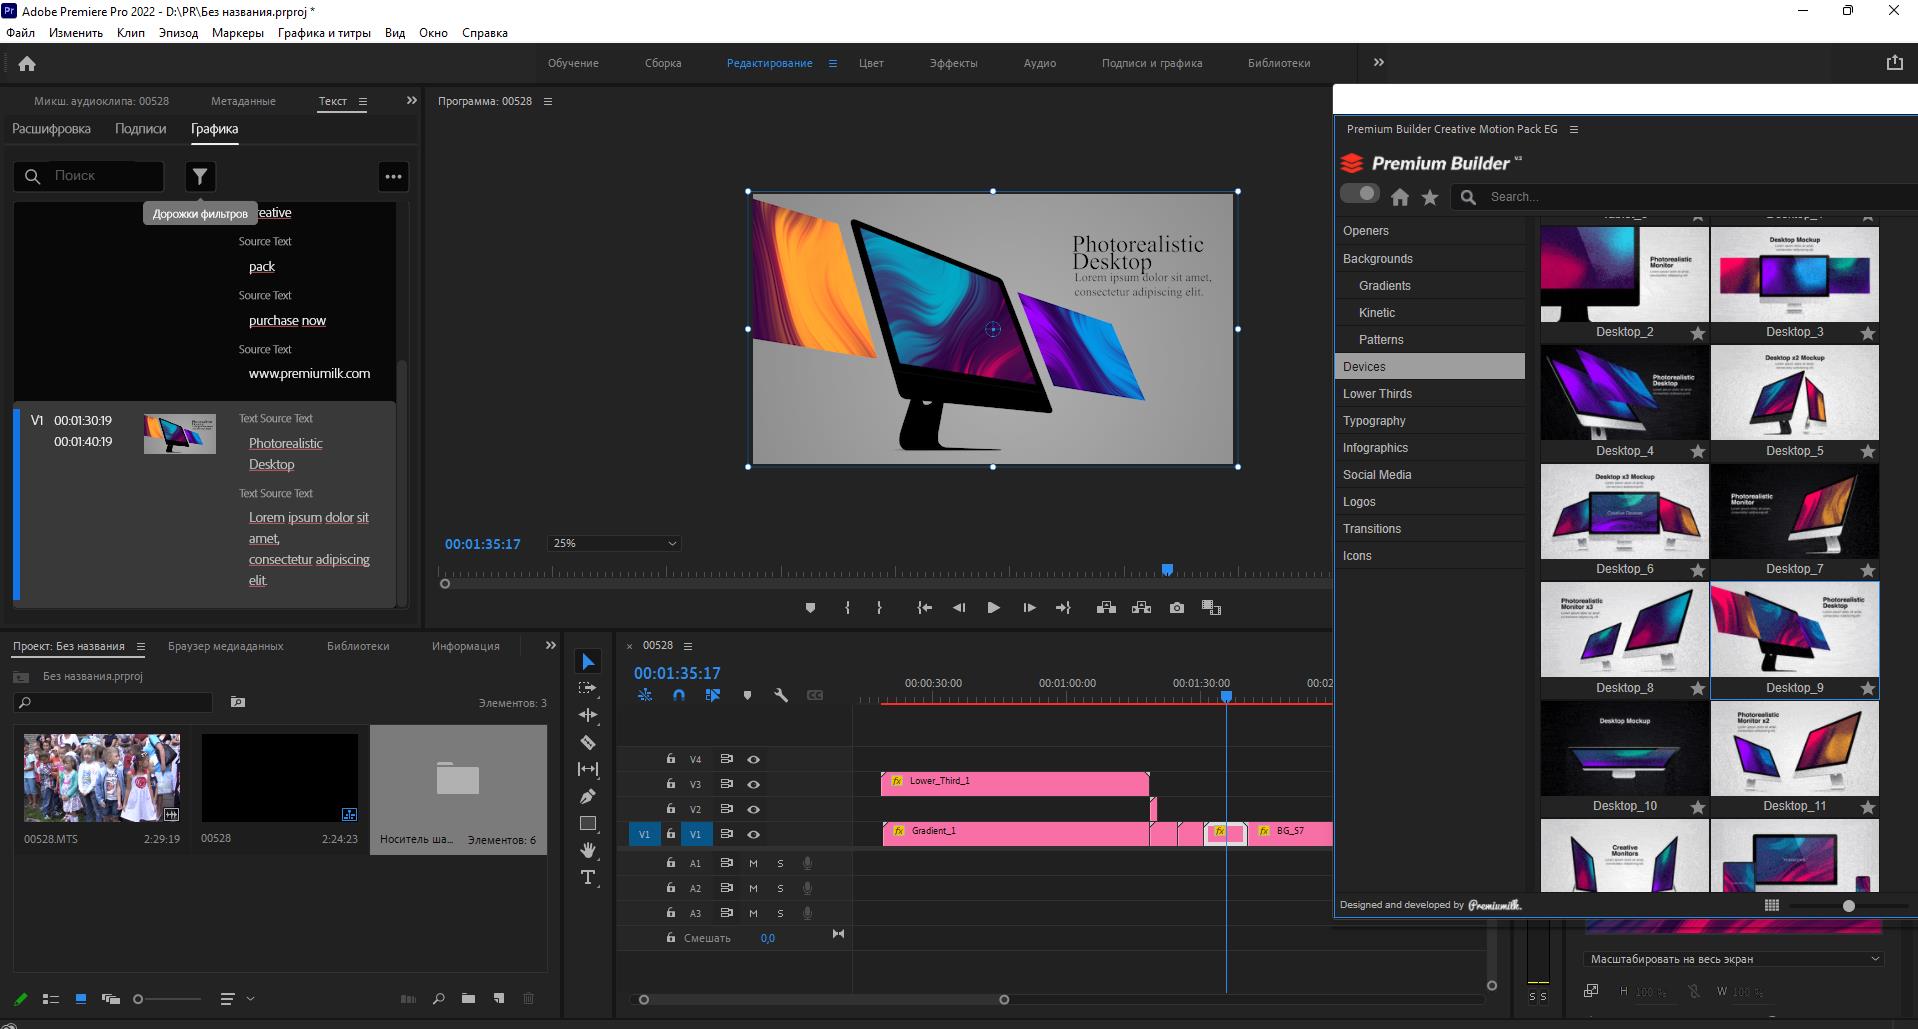Select the Razor tool
Viewport: 1918px width, 1029px height.
point(588,742)
